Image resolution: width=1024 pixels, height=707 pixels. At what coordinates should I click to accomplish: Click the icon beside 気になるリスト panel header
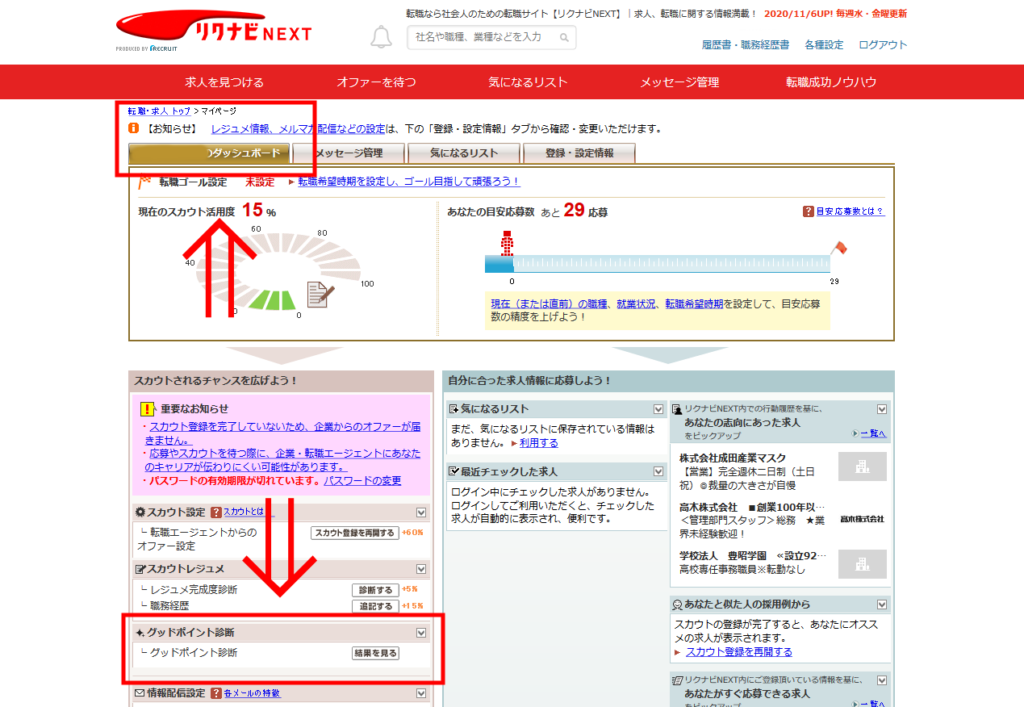454,409
